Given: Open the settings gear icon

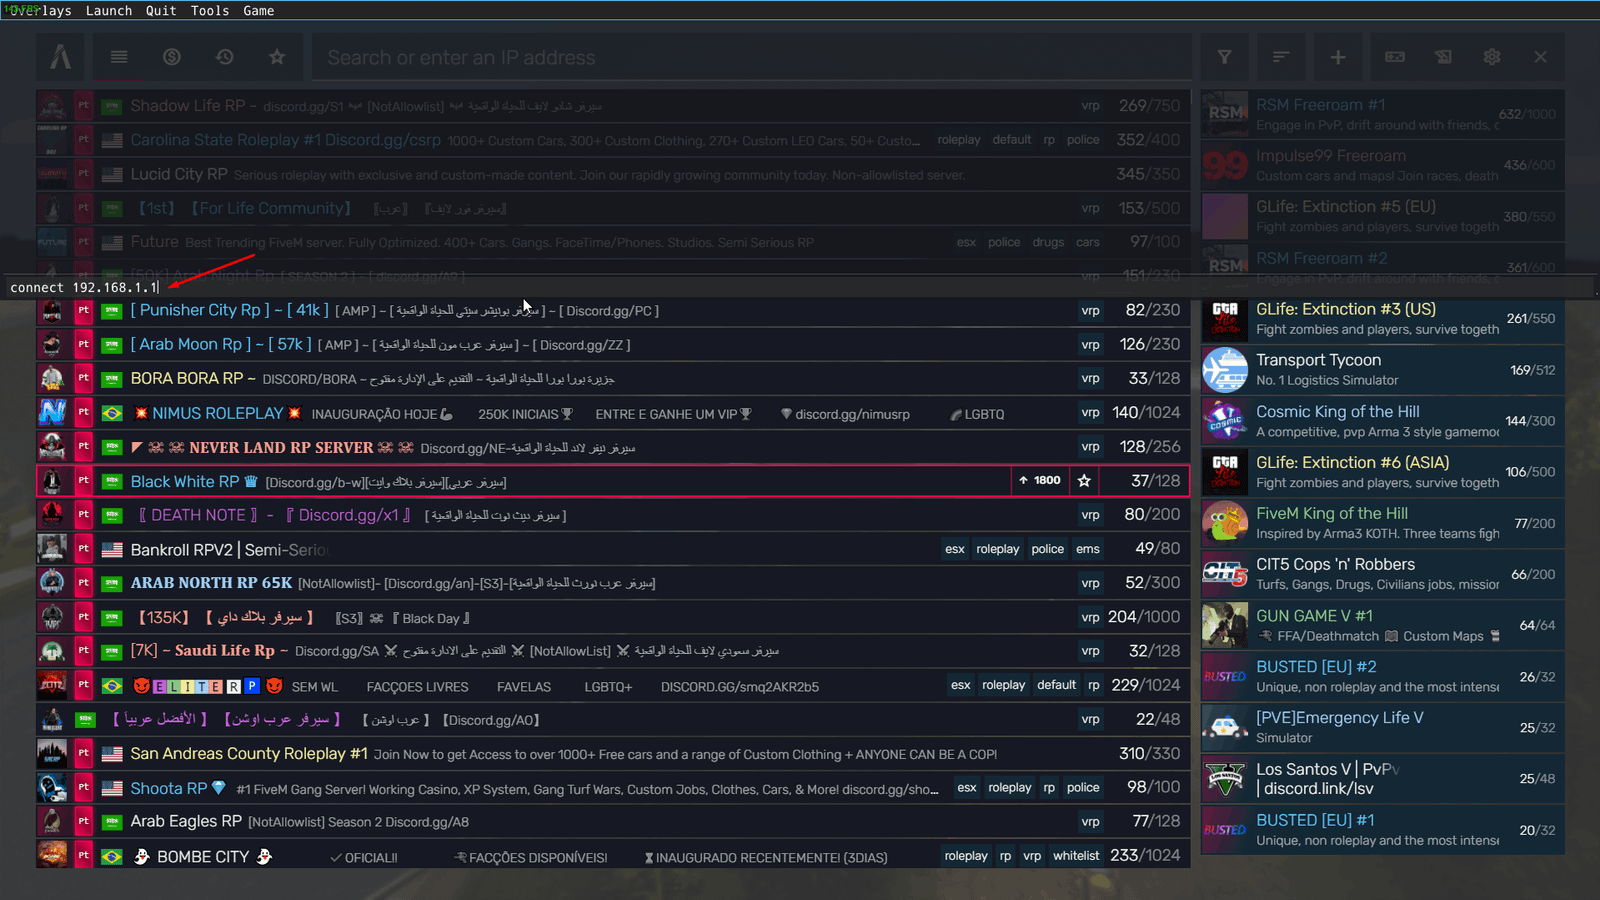Looking at the screenshot, I should pyautogui.click(x=1492, y=57).
